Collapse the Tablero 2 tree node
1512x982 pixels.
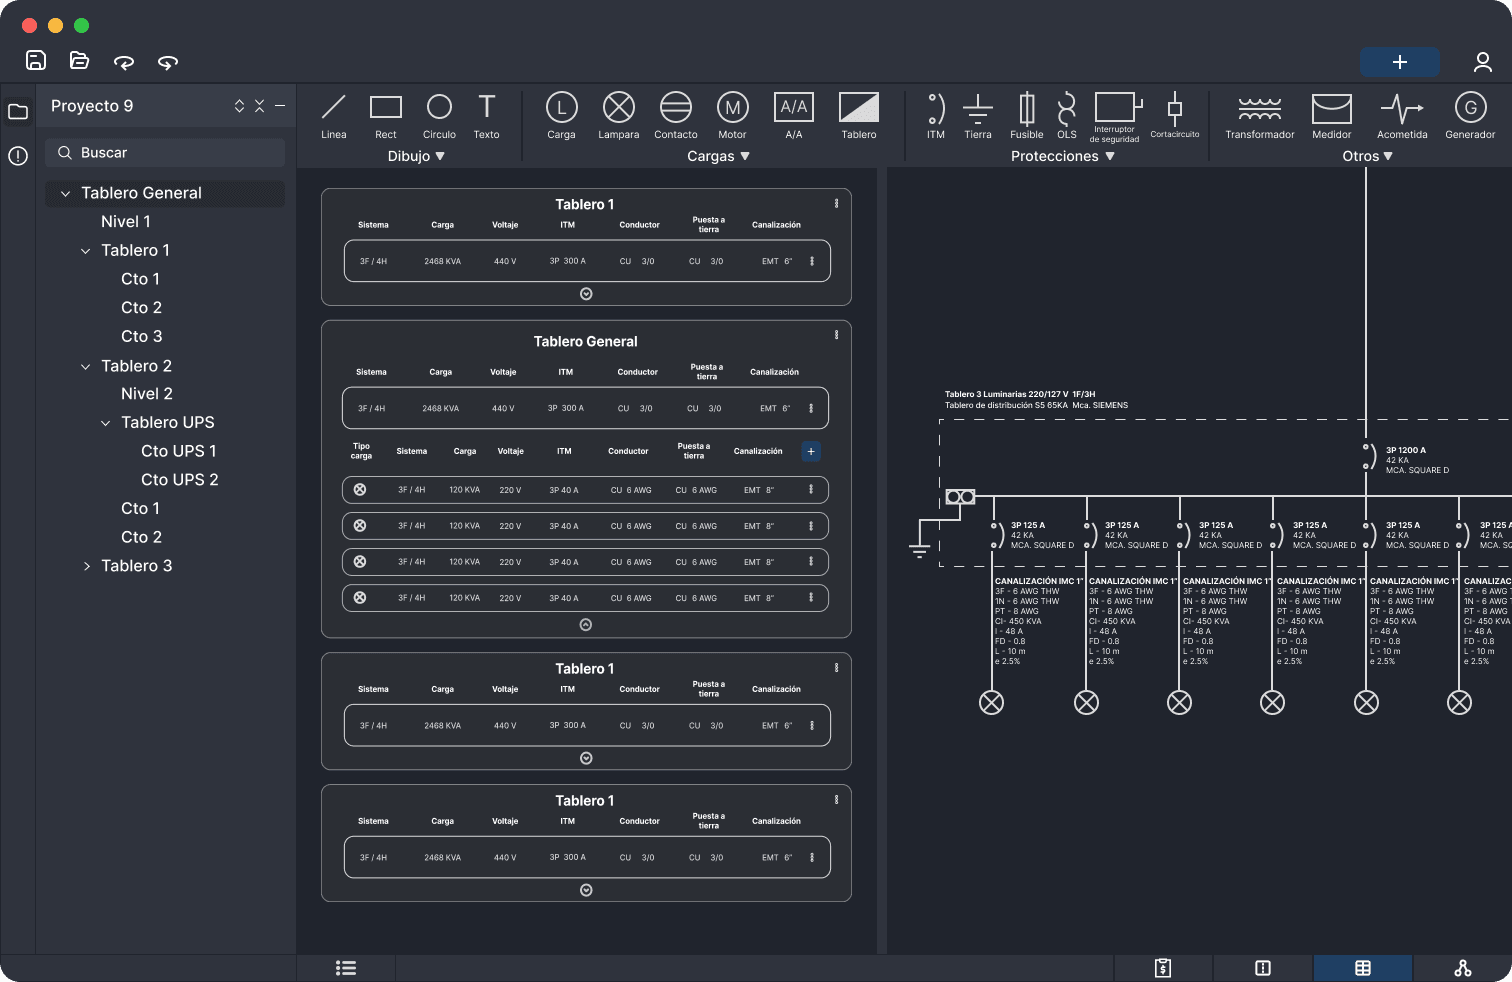86,367
